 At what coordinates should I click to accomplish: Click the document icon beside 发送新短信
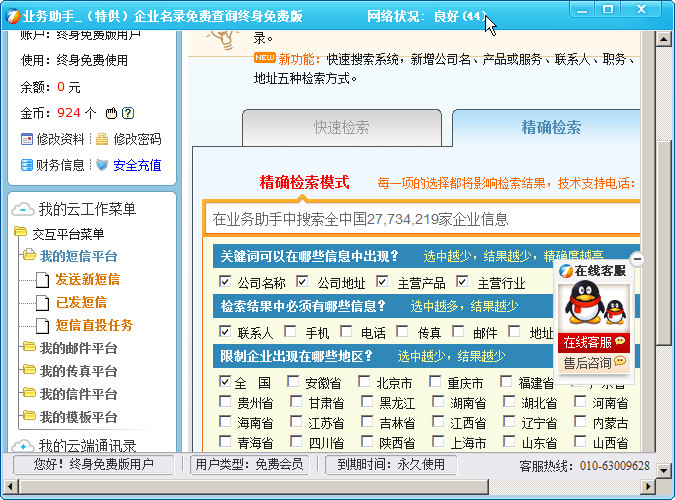42,280
